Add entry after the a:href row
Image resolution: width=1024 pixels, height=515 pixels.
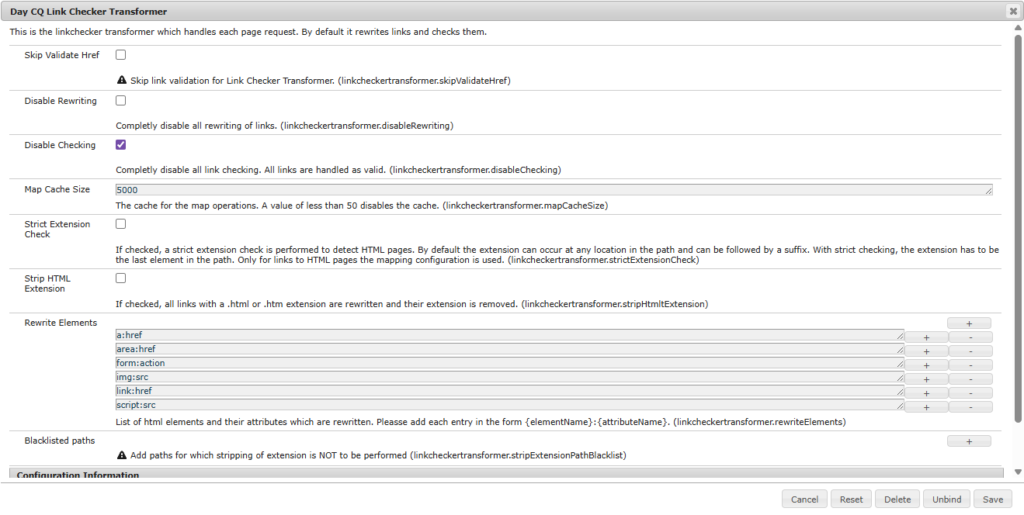click(926, 337)
